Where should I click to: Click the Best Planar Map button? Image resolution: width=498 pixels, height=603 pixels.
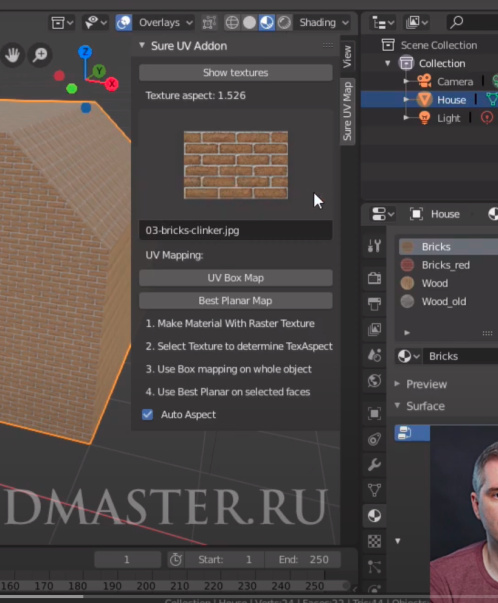coord(236,301)
